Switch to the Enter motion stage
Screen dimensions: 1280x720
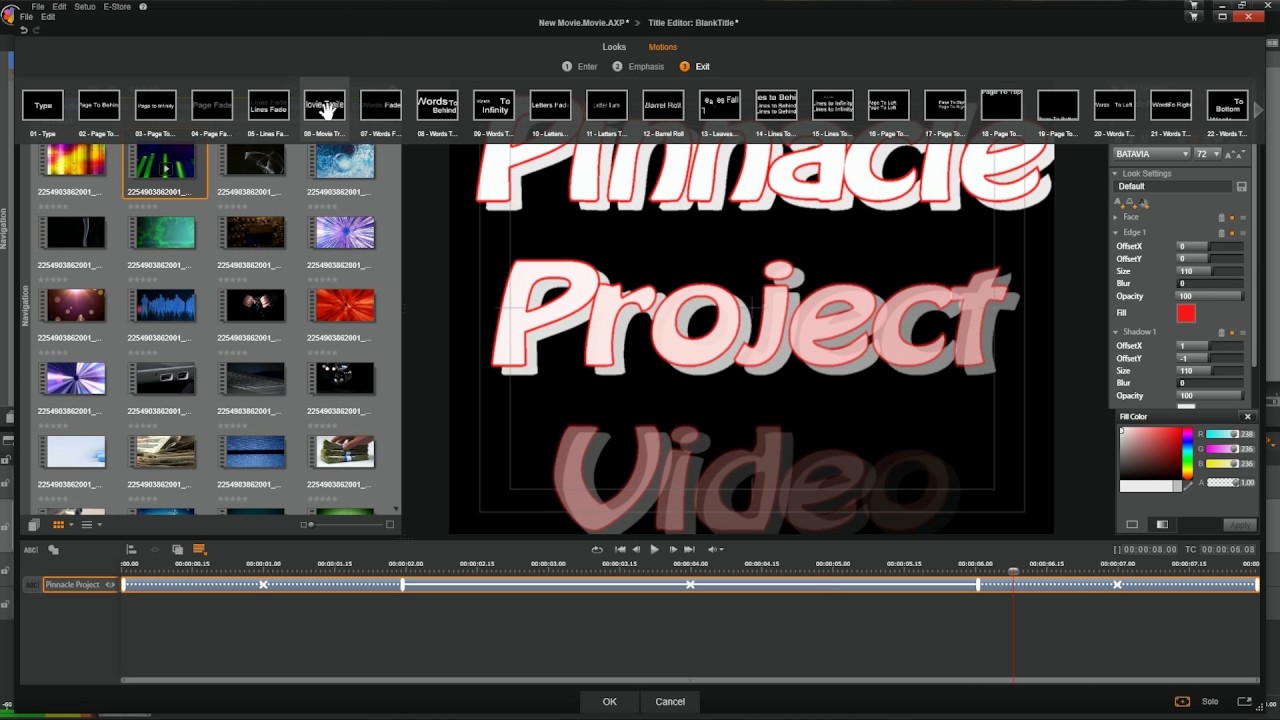(580, 67)
